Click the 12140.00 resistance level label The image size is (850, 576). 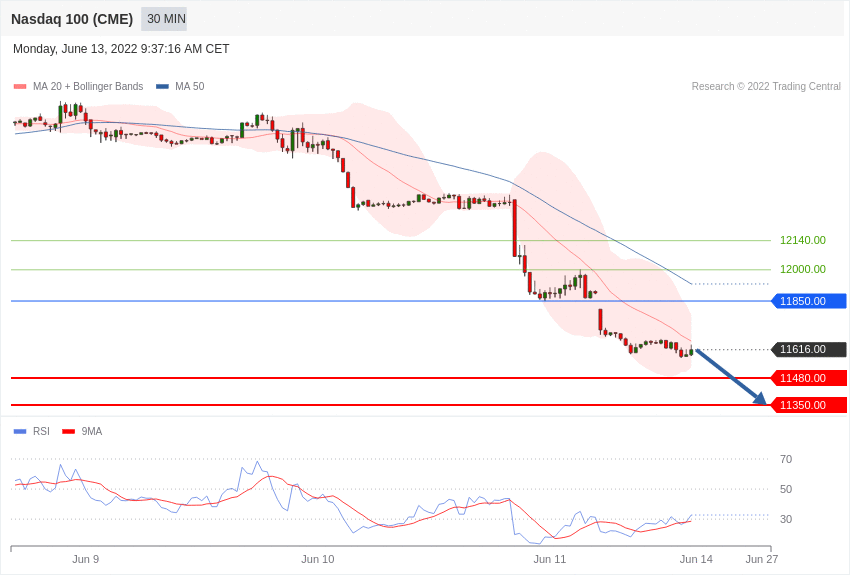pyautogui.click(x=802, y=240)
